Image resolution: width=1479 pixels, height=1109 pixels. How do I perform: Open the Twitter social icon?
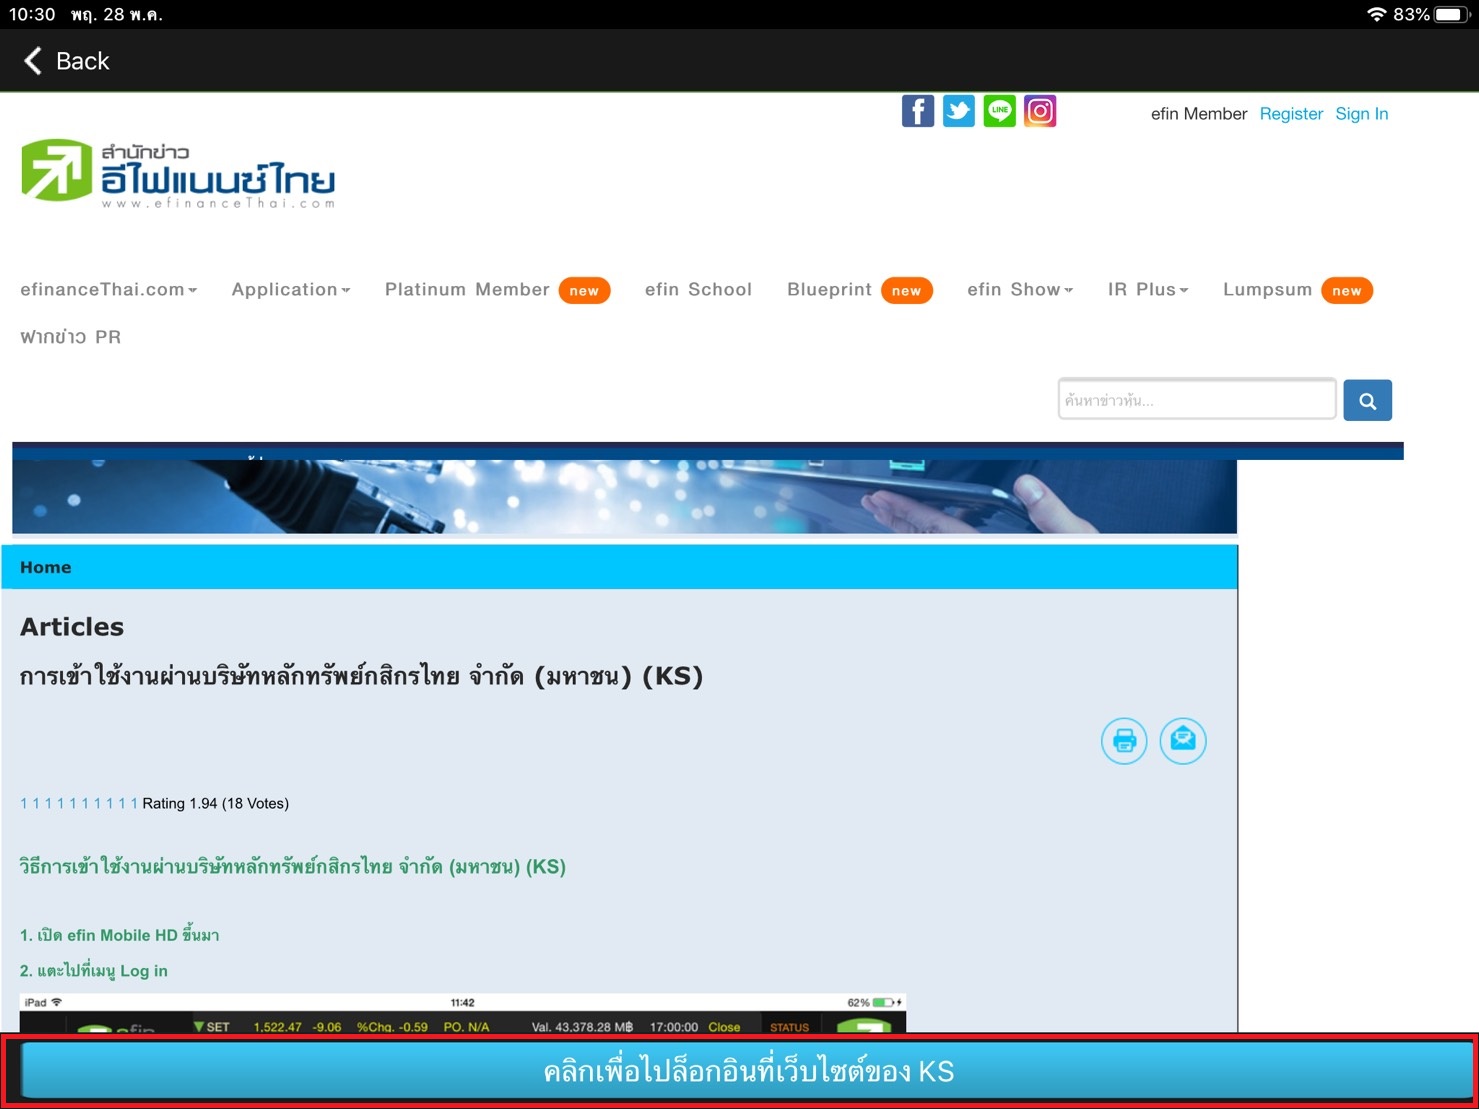click(x=959, y=111)
